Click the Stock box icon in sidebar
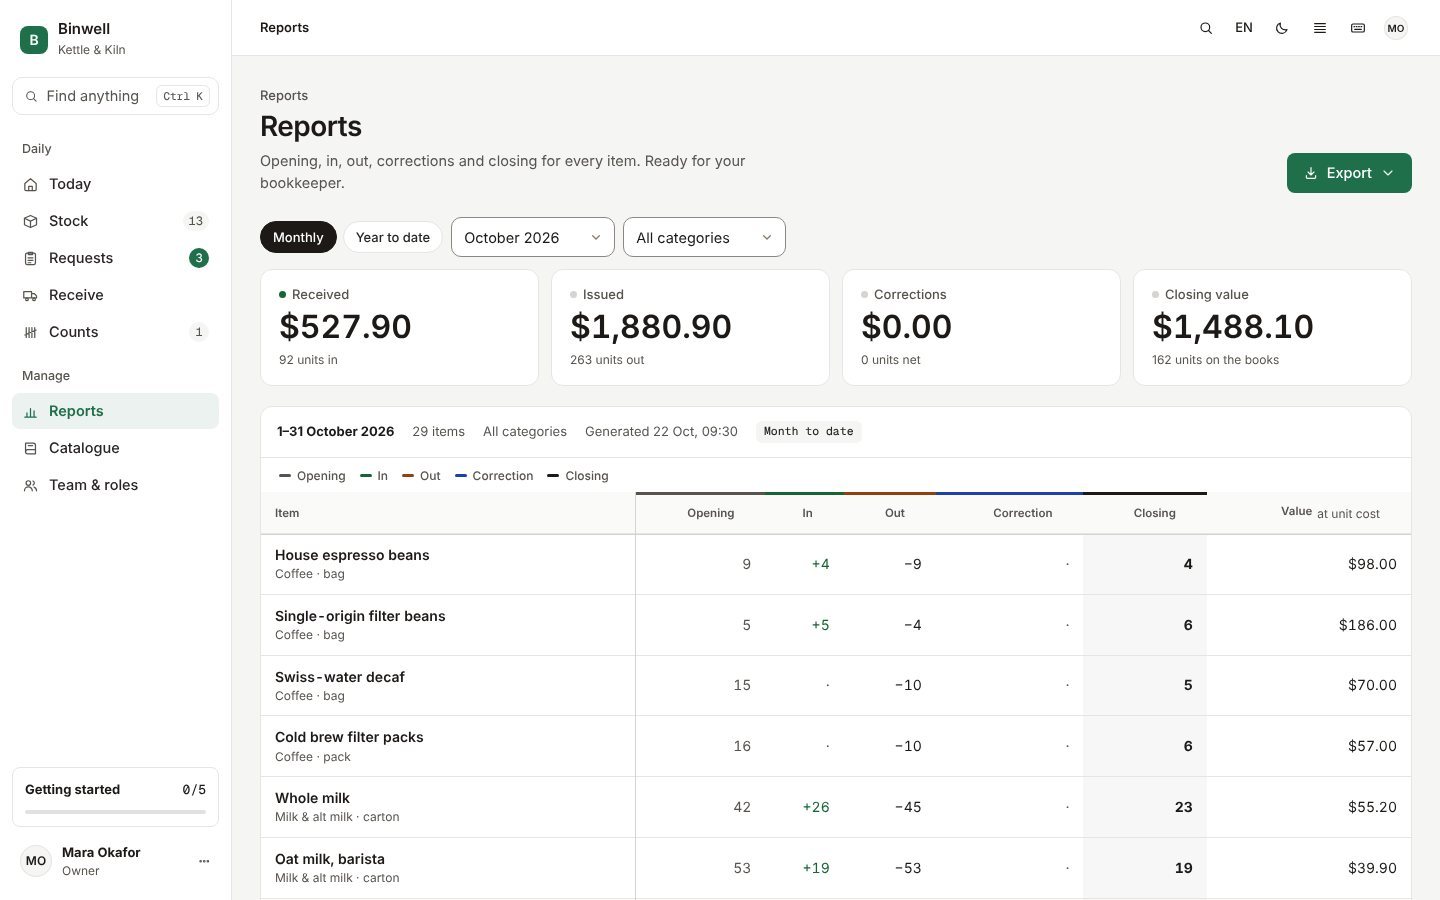The width and height of the screenshot is (1440, 900). point(30,222)
